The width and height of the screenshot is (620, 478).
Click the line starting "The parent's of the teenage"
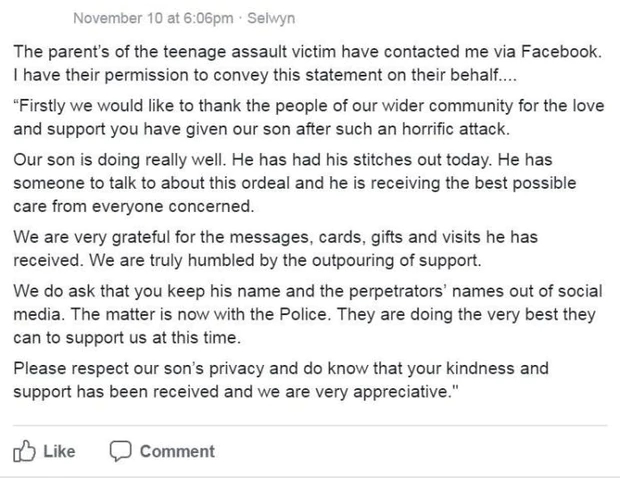point(307,52)
